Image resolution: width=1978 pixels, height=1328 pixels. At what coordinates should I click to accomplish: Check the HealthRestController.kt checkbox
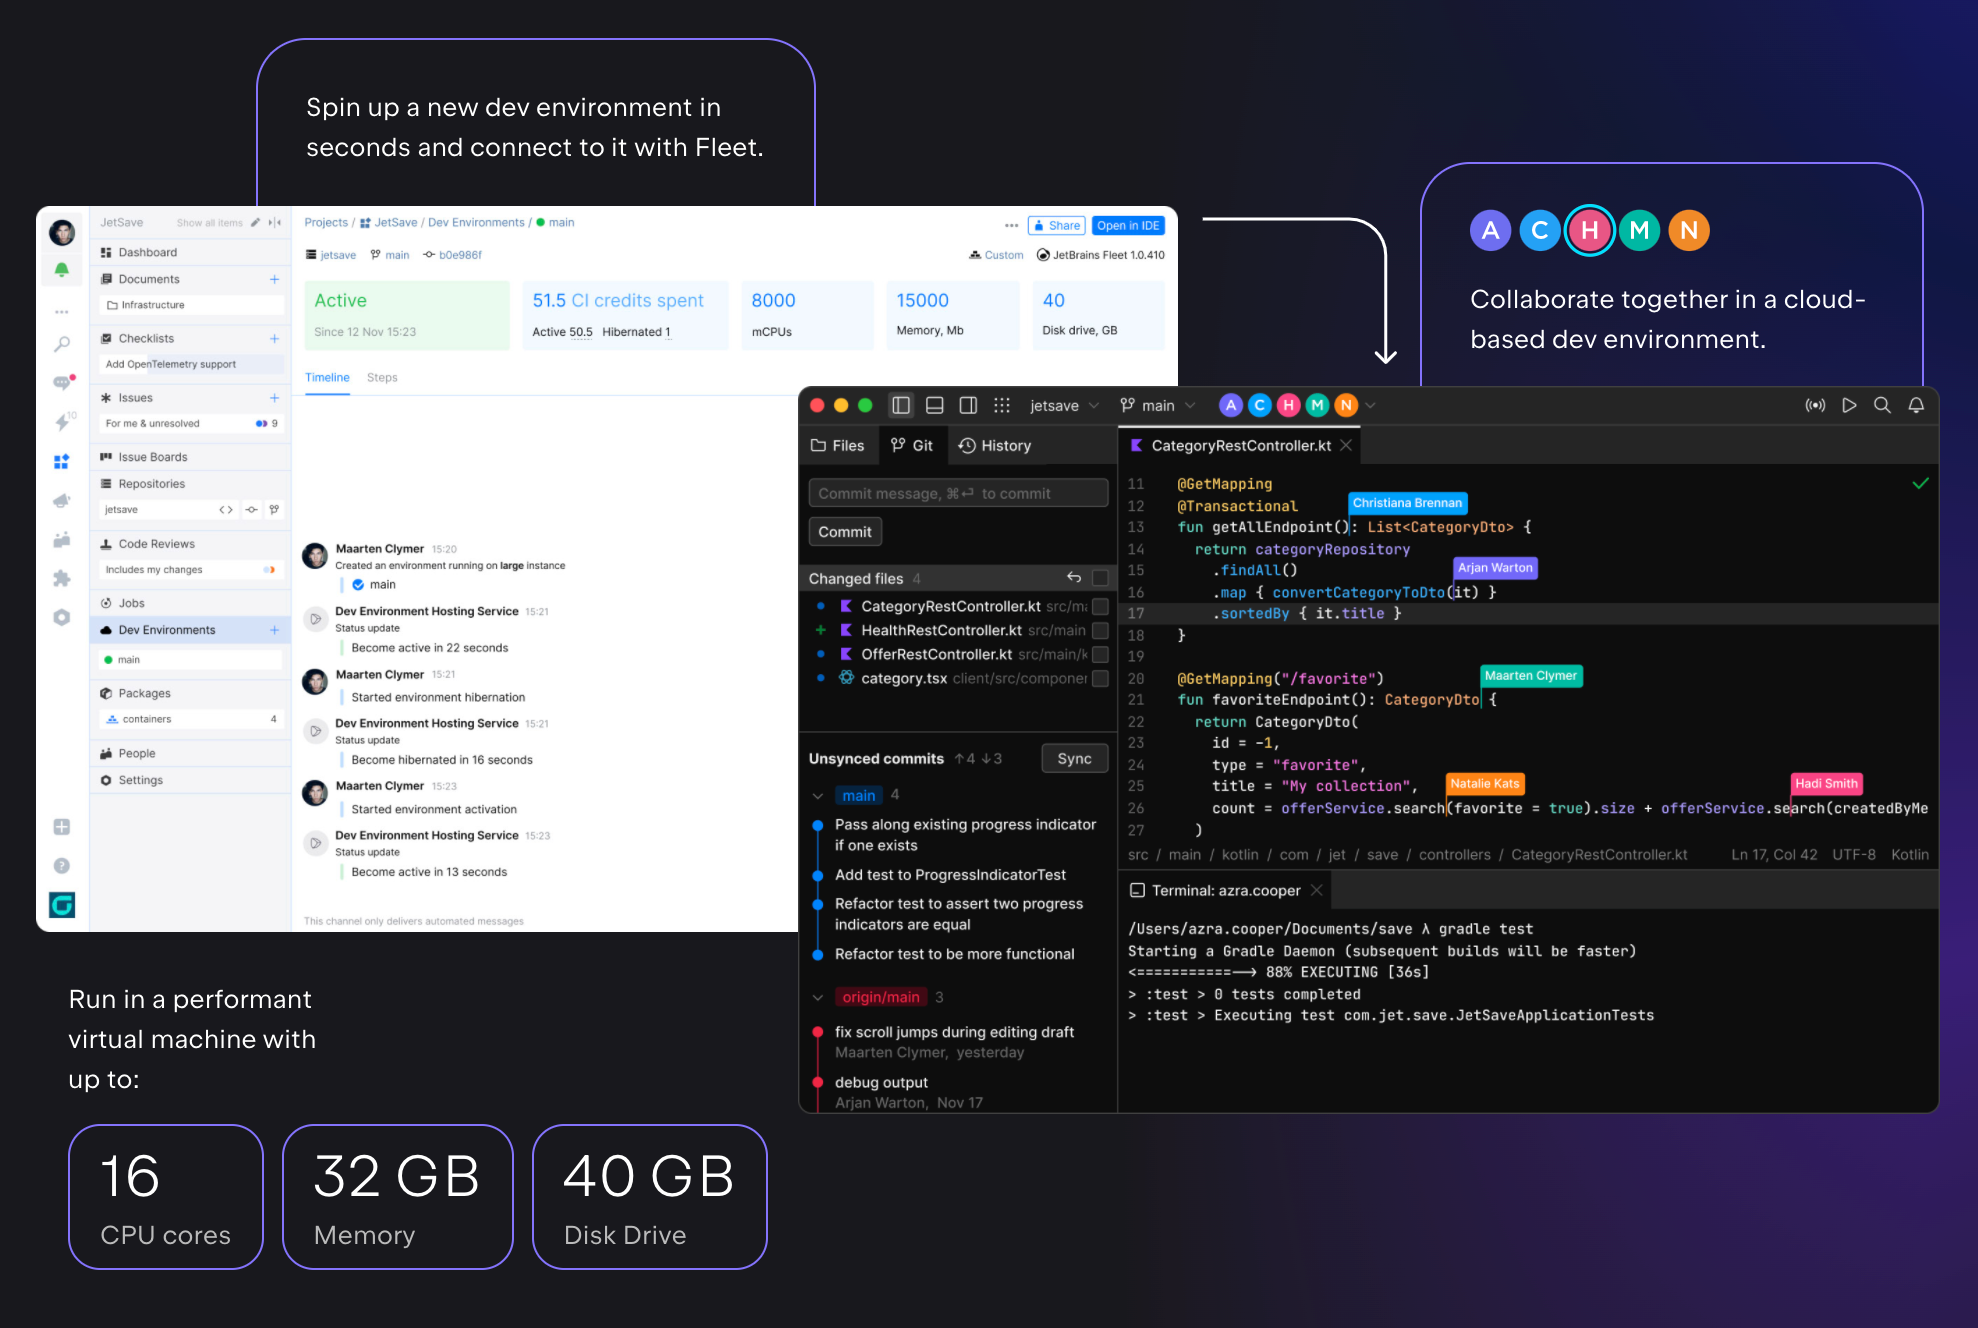tap(1101, 630)
